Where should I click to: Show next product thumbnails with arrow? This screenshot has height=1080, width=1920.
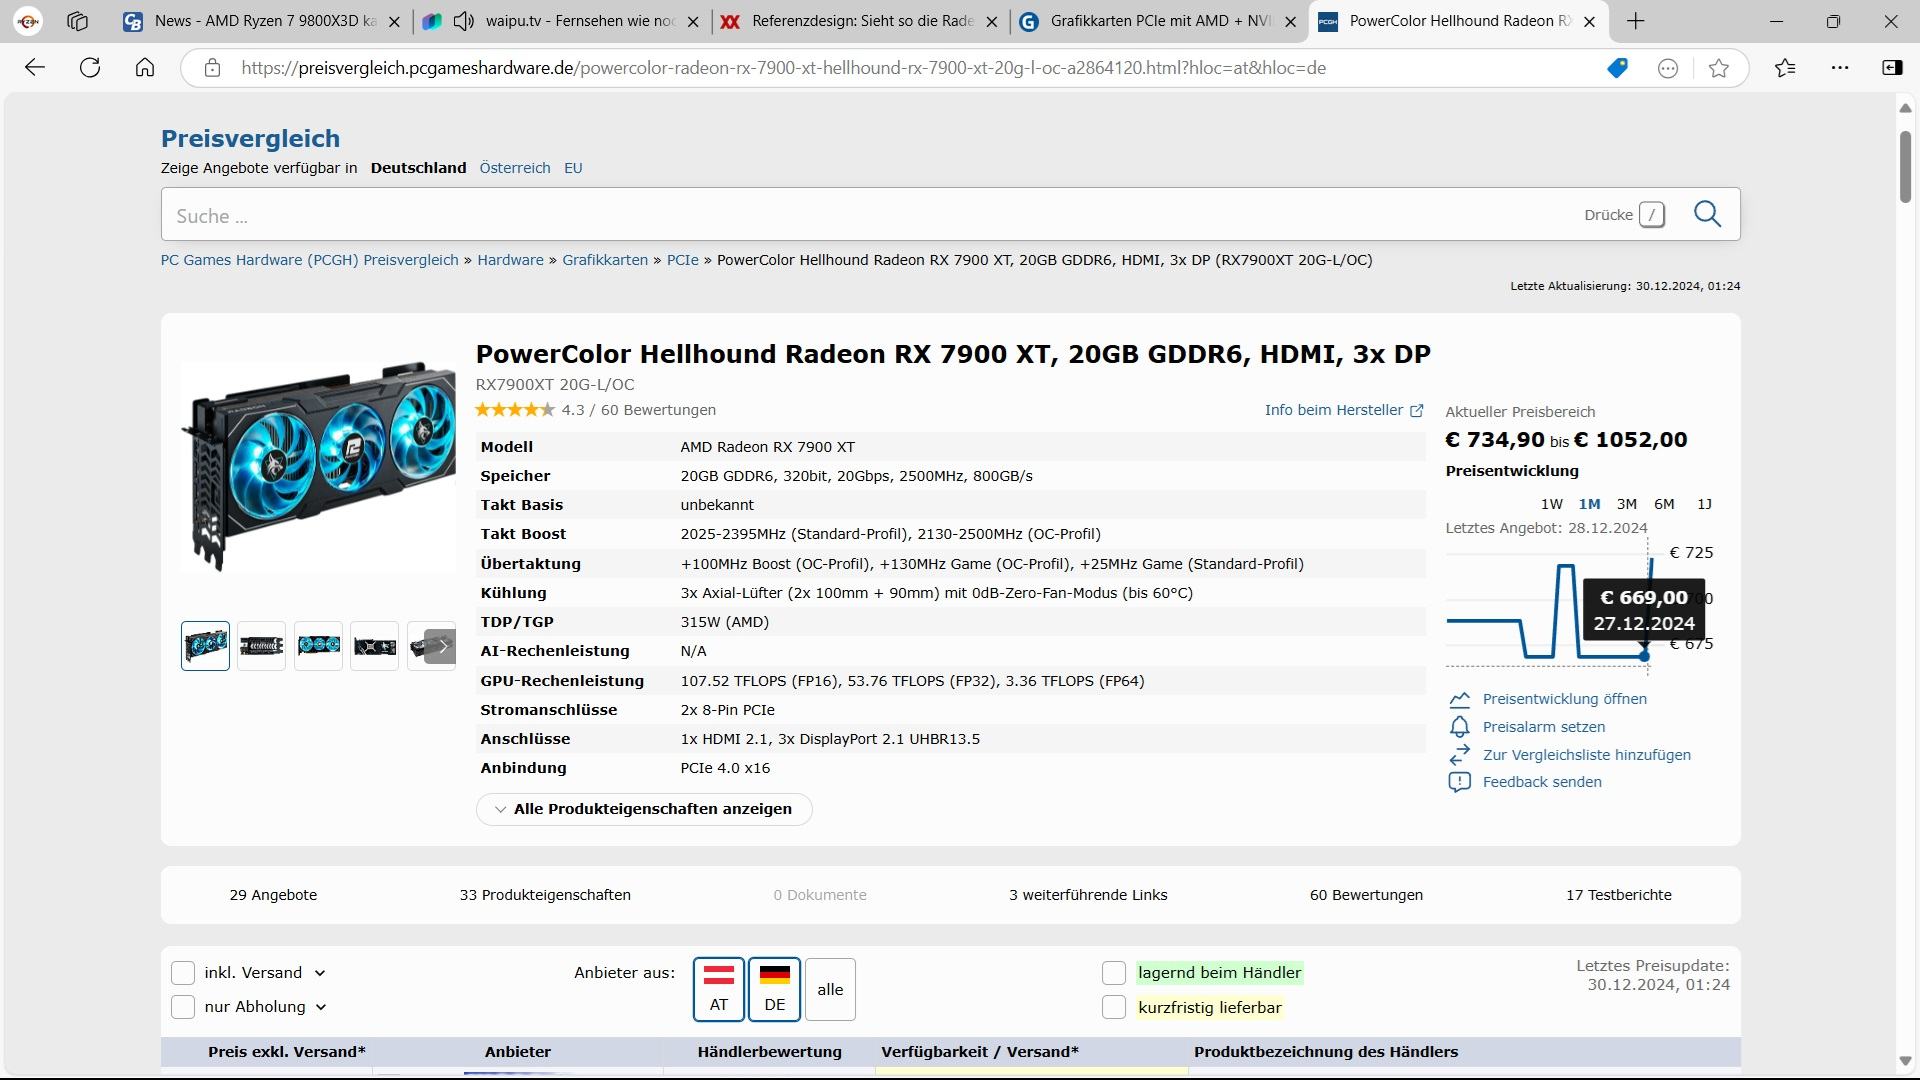tap(441, 646)
